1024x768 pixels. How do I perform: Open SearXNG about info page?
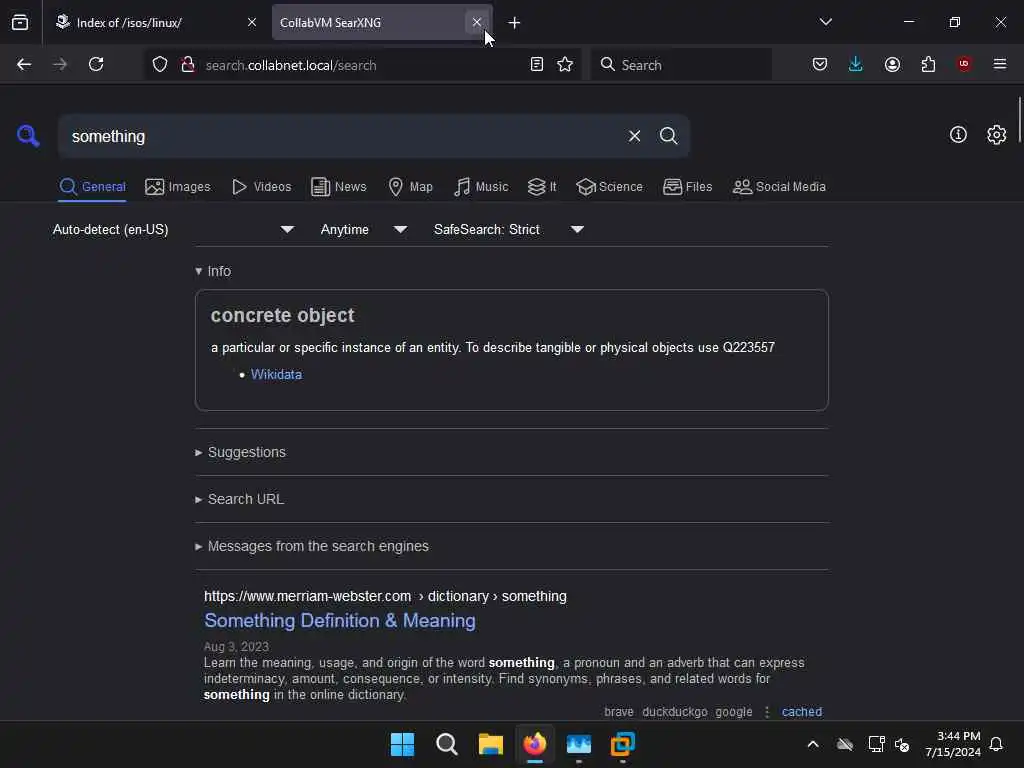click(x=958, y=135)
